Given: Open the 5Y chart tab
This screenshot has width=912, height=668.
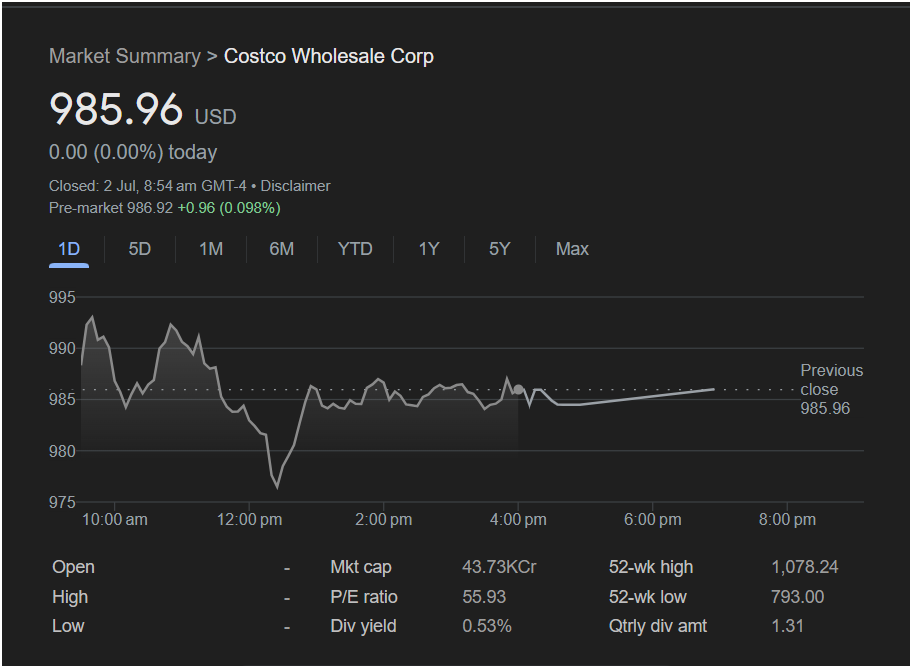Looking at the screenshot, I should coord(500,249).
